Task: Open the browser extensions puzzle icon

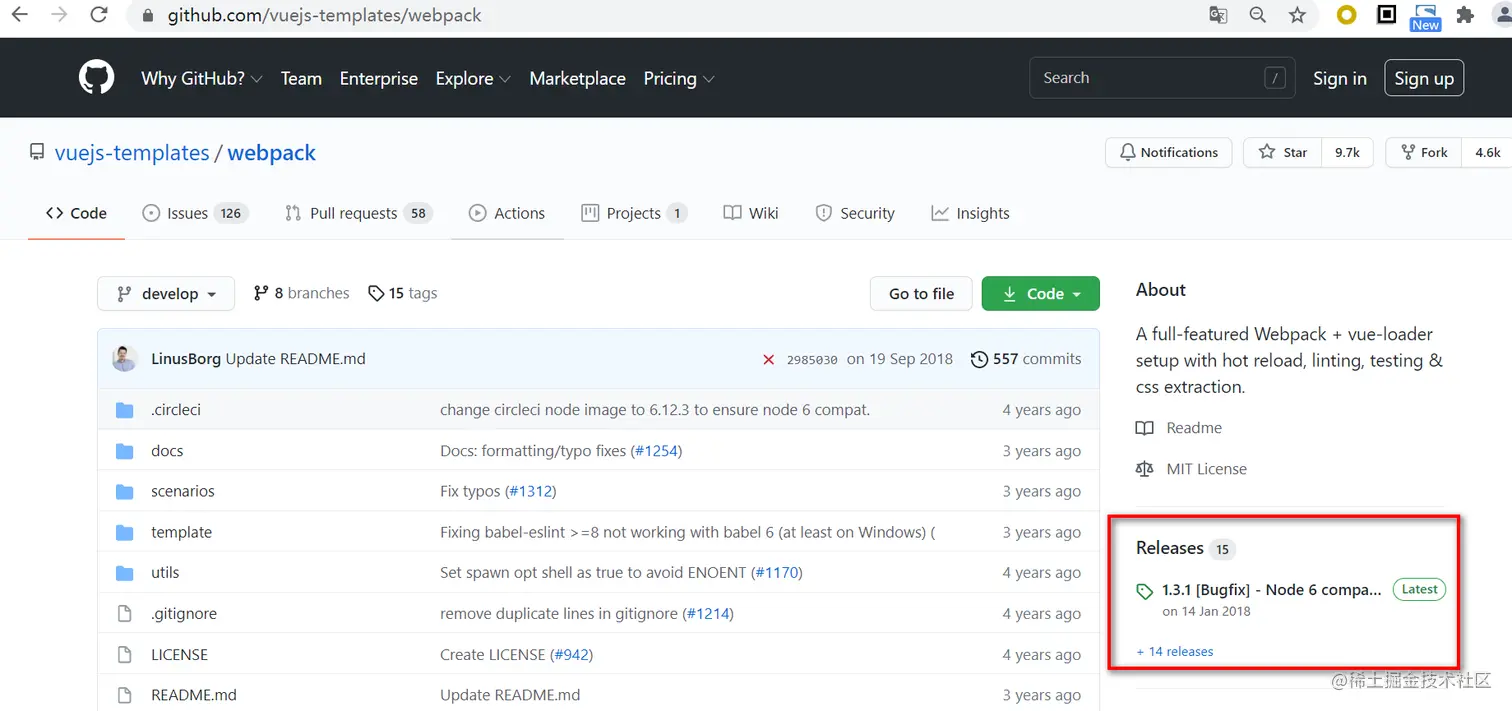Action: pyautogui.click(x=1465, y=15)
